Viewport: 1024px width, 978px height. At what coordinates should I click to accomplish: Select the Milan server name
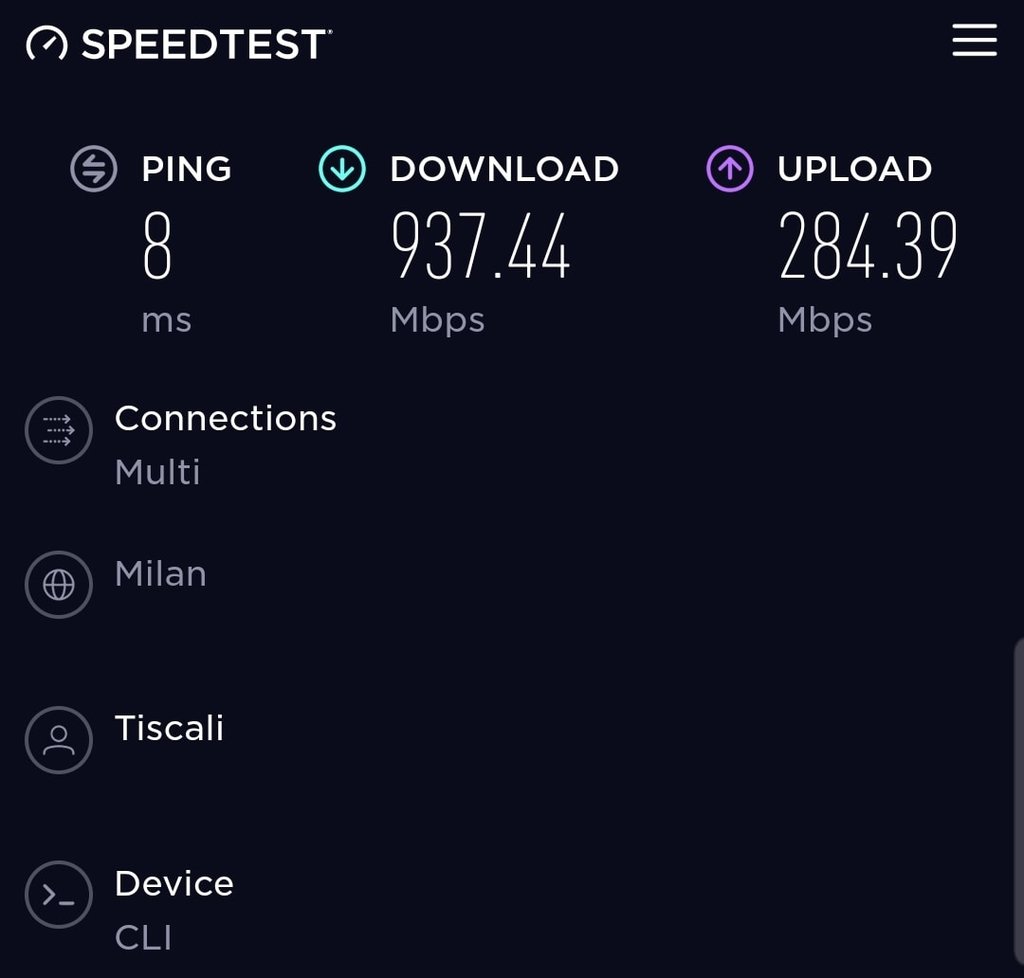click(160, 574)
